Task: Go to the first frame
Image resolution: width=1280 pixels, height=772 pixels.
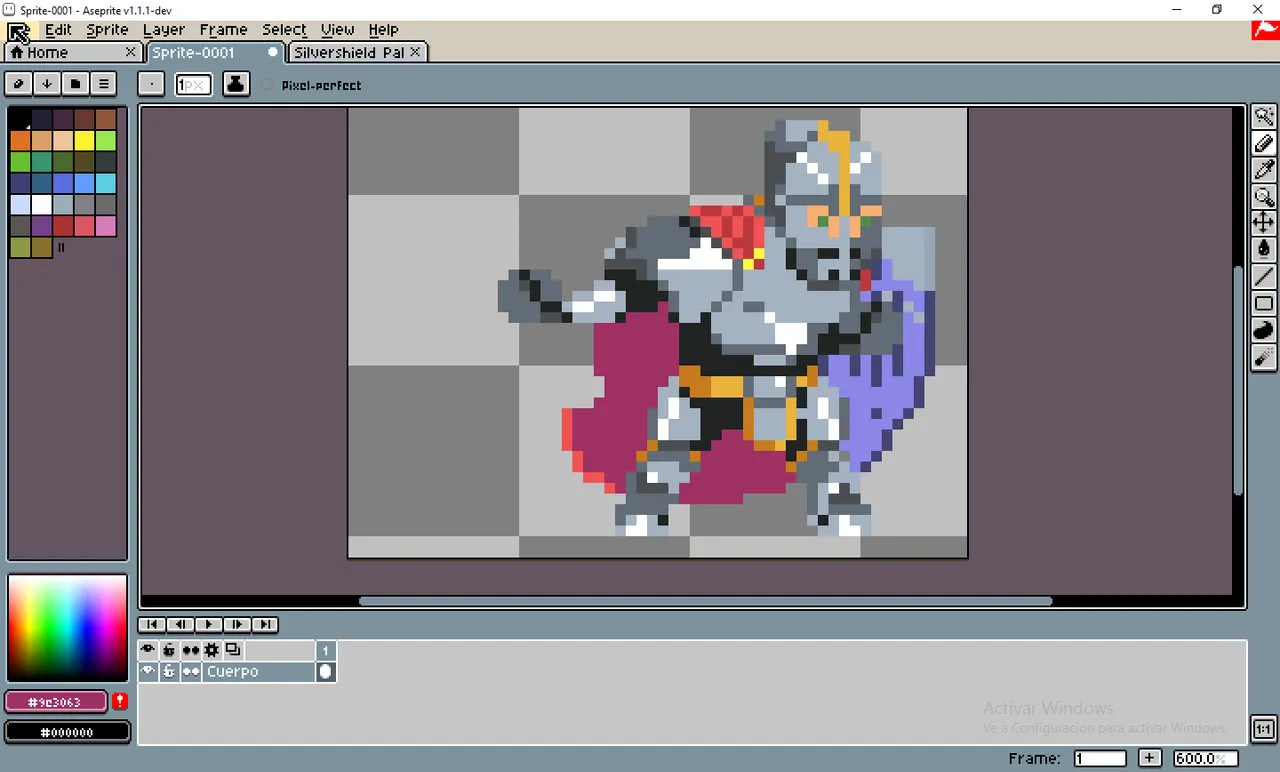Action: pyautogui.click(x=153, y=624)
